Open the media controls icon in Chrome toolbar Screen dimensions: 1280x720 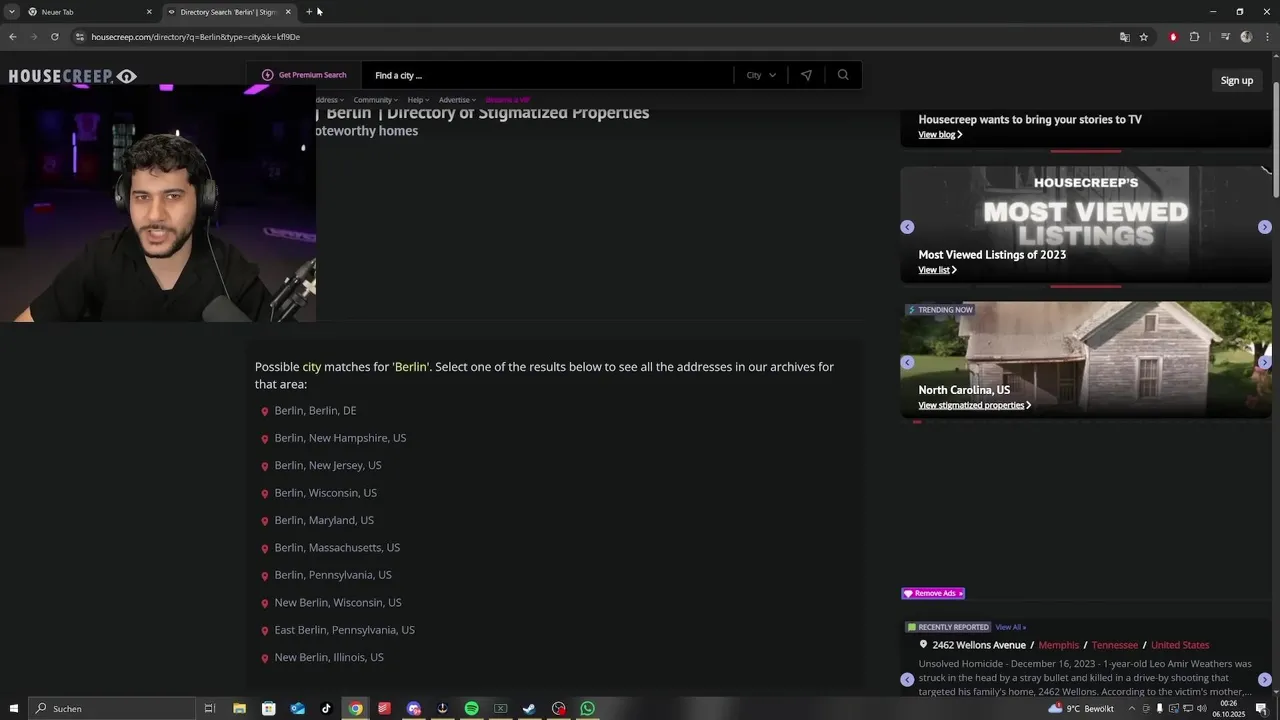(1225, 37)
